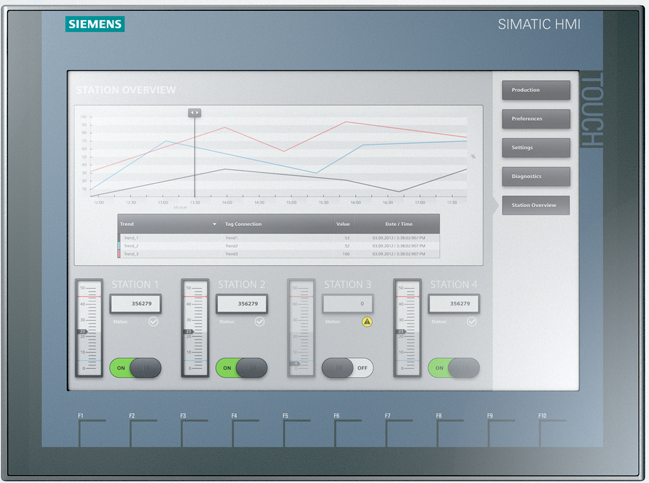Click the value 53 in Trend_1 row
The height and width of the screenshot is (483, 649).
pyautogui.click(x=347, y=238)
